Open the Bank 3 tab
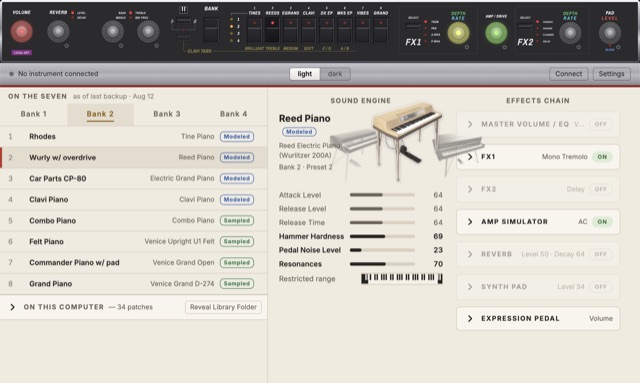 (x=167, y=114)
